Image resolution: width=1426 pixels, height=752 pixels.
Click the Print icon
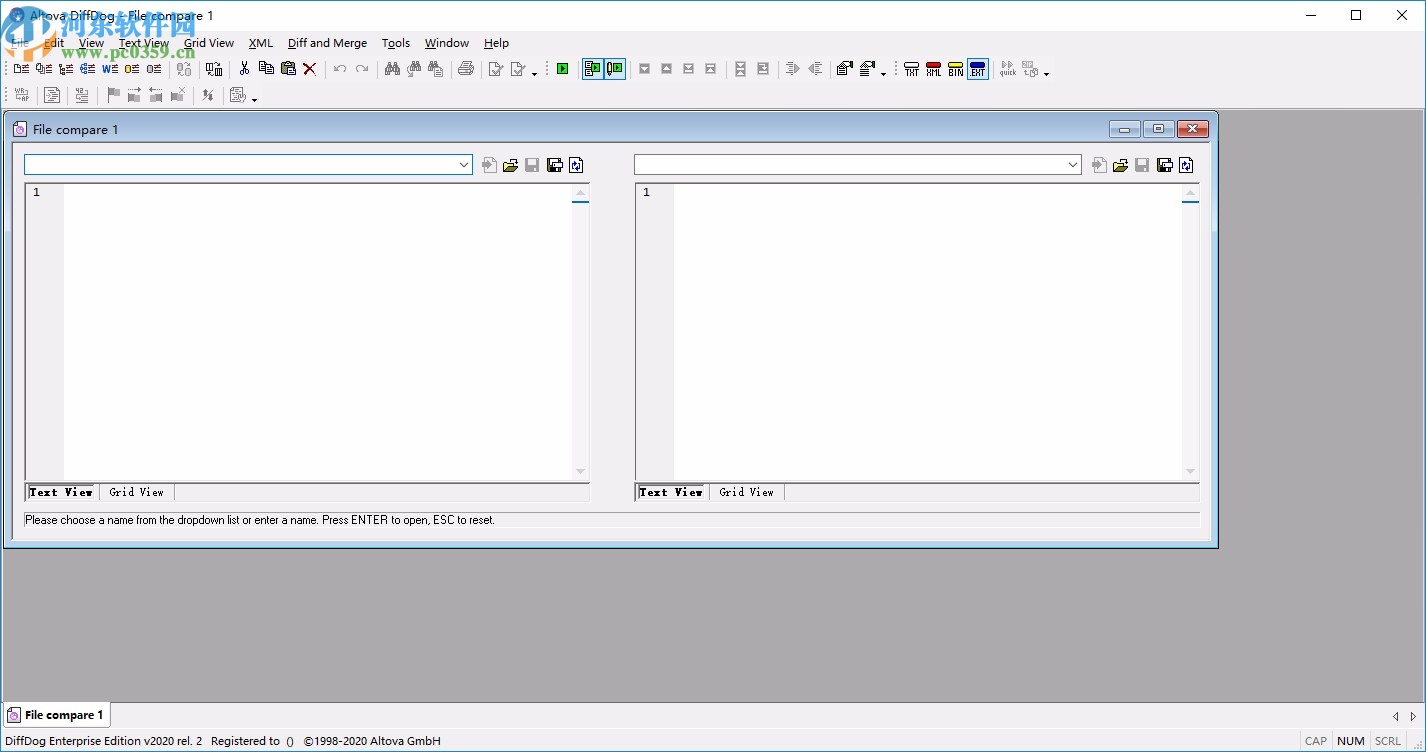tap(466, 69)
